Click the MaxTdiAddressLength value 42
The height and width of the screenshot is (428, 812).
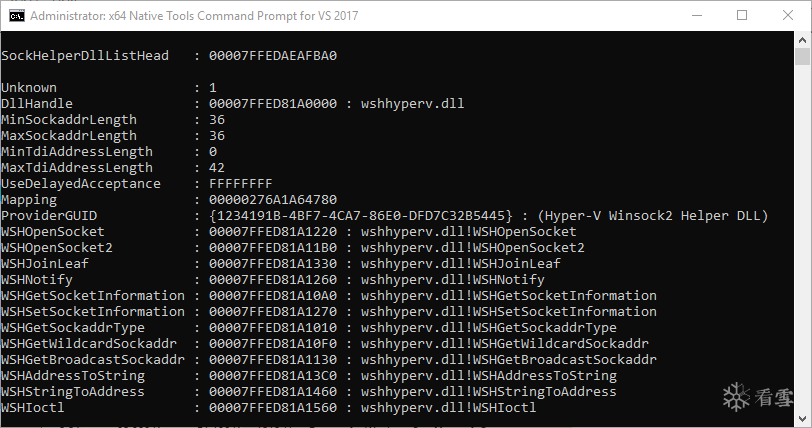[x=217, y=168]
